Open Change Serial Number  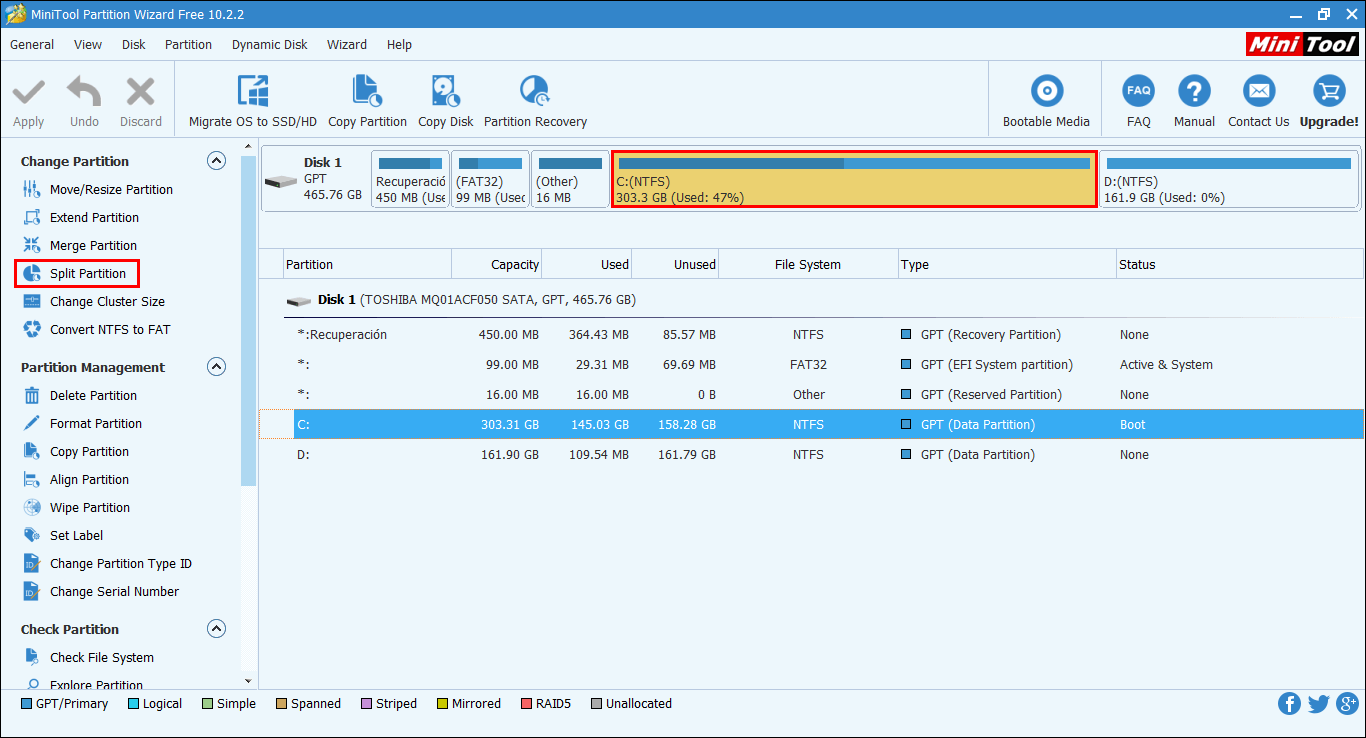(101, 591)
